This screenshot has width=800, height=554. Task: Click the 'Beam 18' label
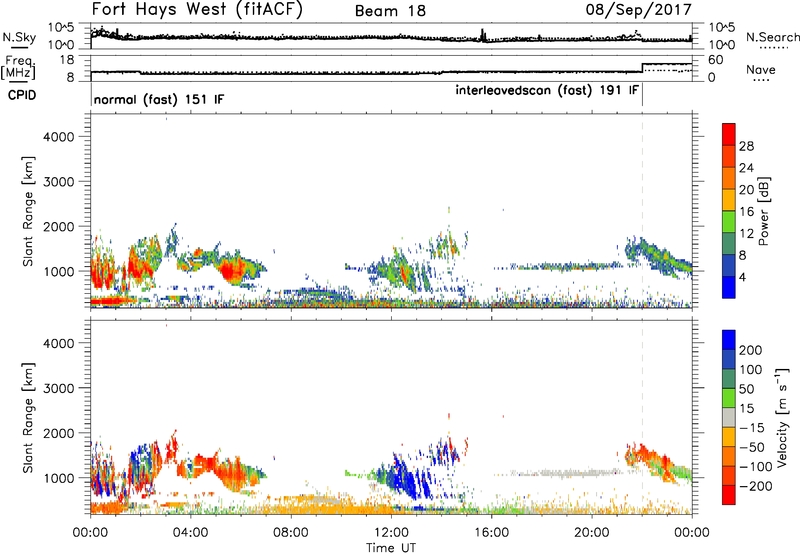(390, 11)
